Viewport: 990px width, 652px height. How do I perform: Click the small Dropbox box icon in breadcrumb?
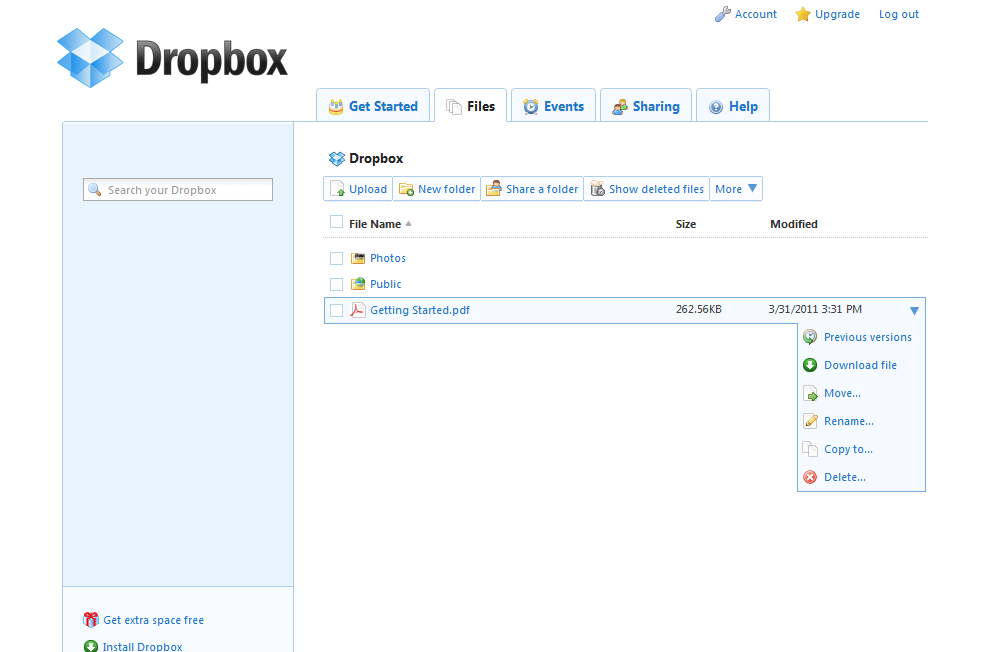point(337,158)
